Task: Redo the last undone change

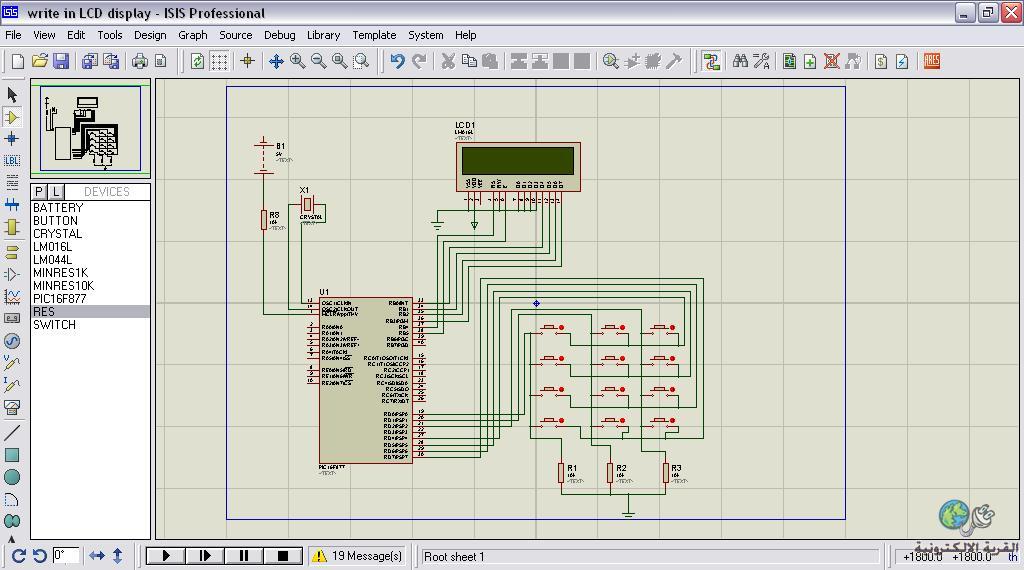Action: point(419,61)
